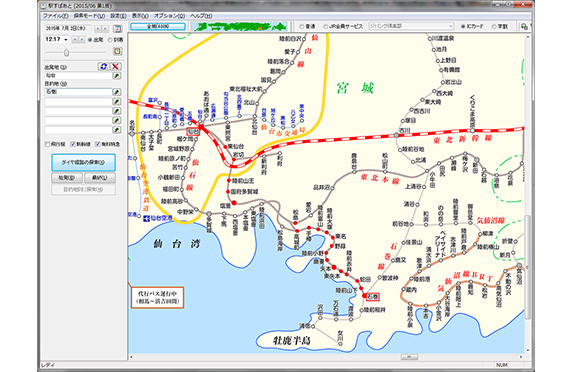Open the ヘルプ menu
570x372 pixels.
click(201, 16)
